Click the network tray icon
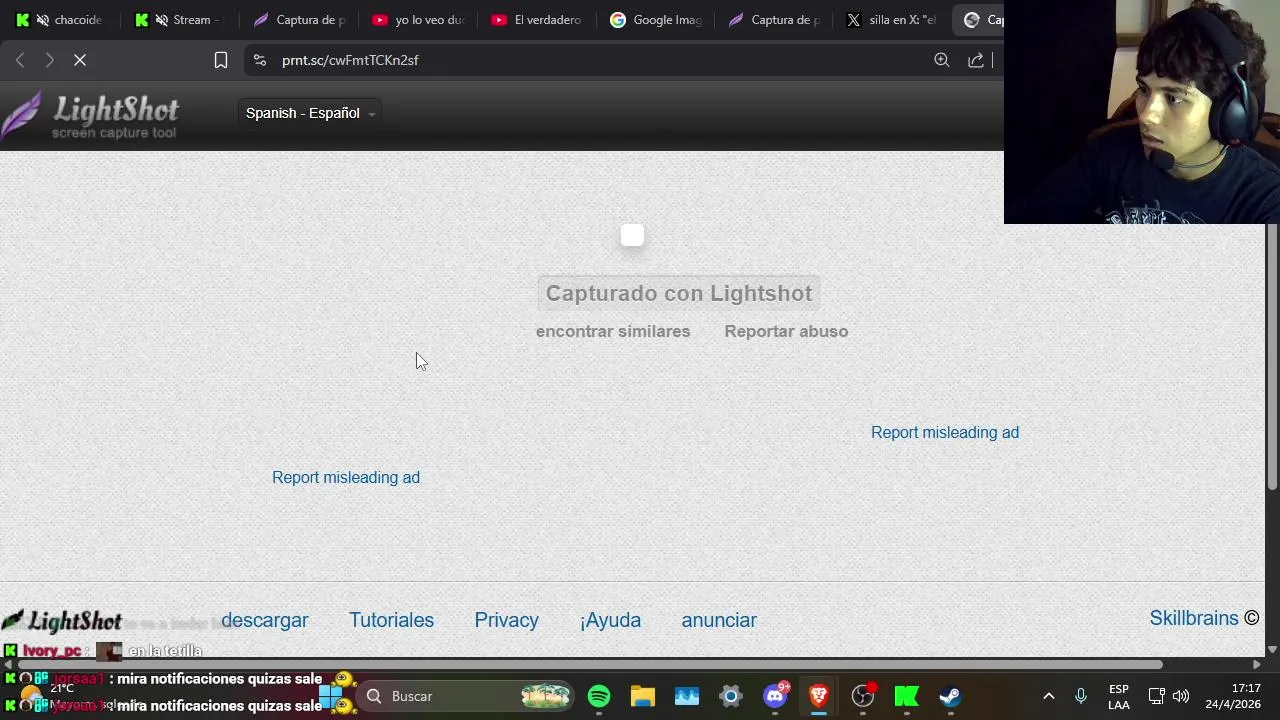Screen dimensions: 1280x720 1156,696
